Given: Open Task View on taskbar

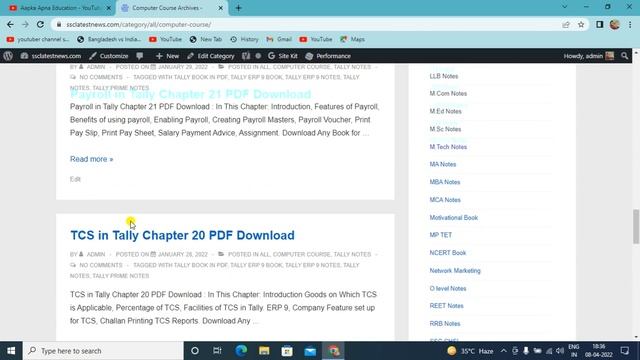Looking at the screenshot, I should (x=217, y=351).
